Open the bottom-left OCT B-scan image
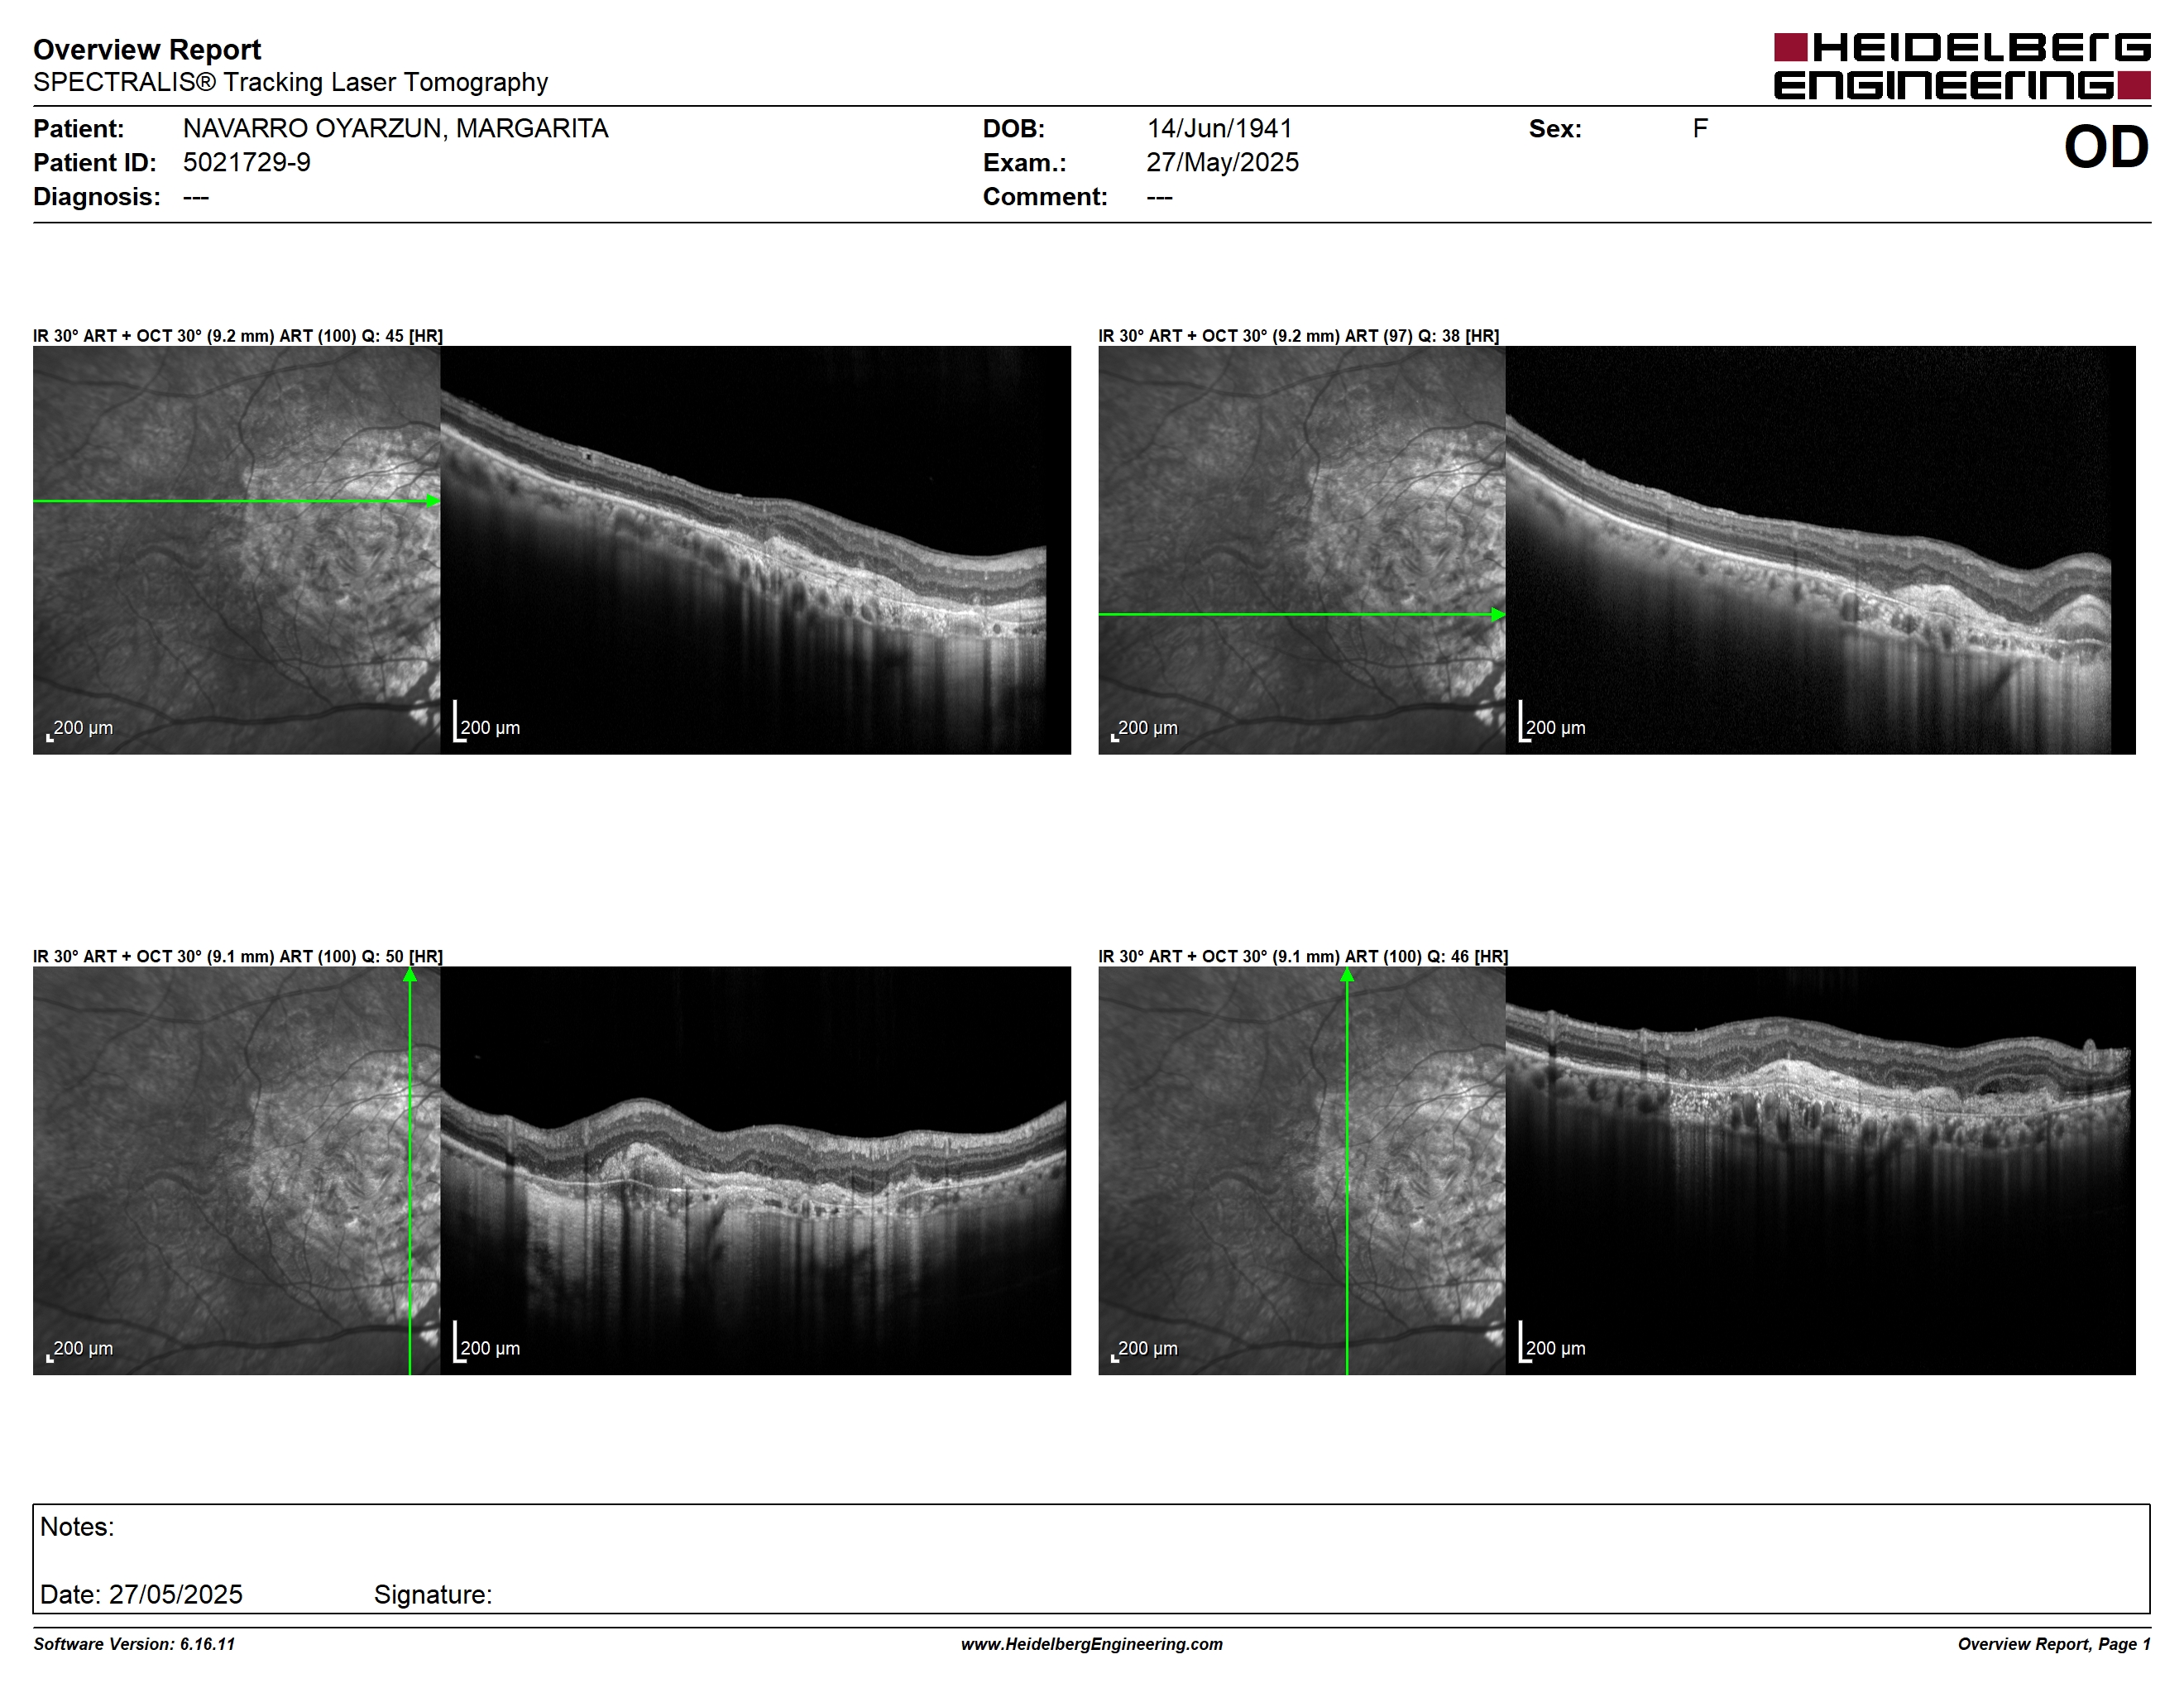Image resolution: width=2184 pixels, height=1688 pixels. [755, 1170]
